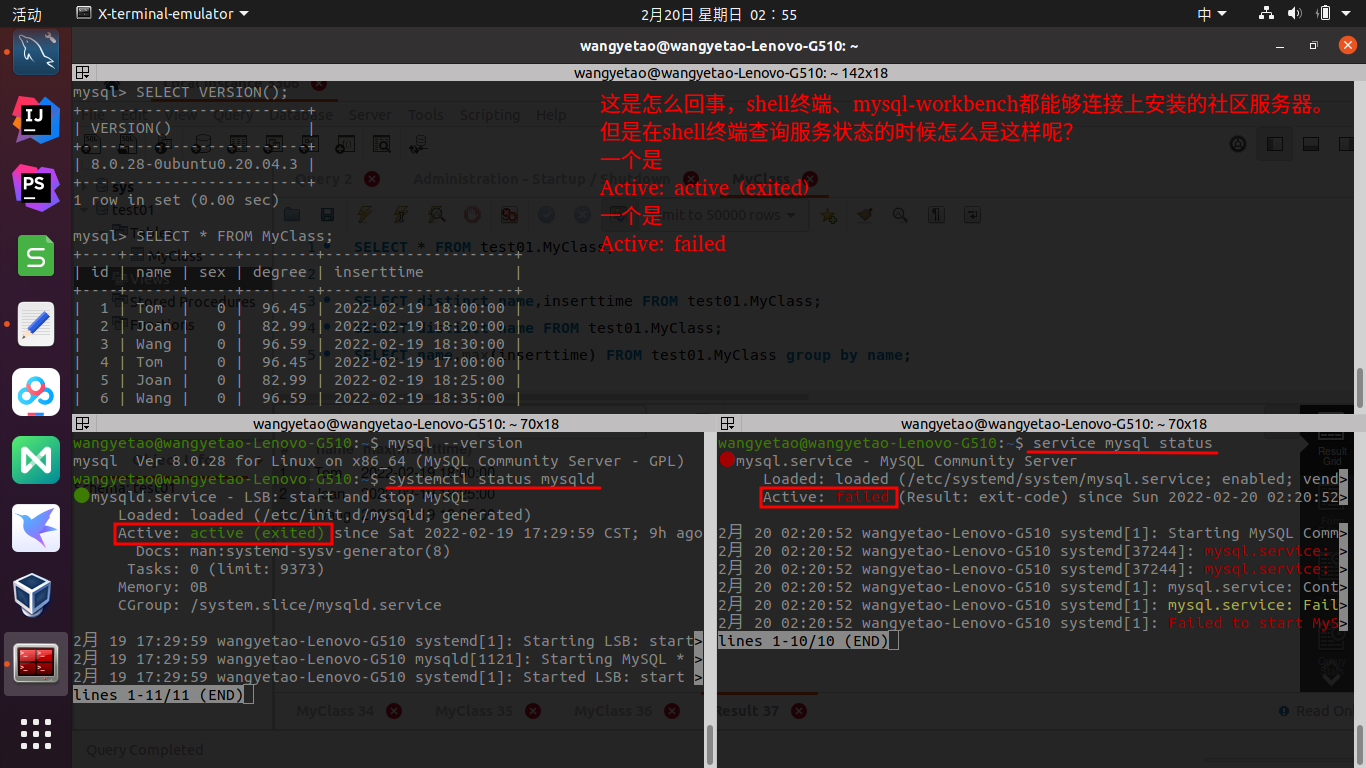Open WPS Spreadsheets green S dock icon
This screenshot has height=768, width=1366.
[x=36, y=257]
